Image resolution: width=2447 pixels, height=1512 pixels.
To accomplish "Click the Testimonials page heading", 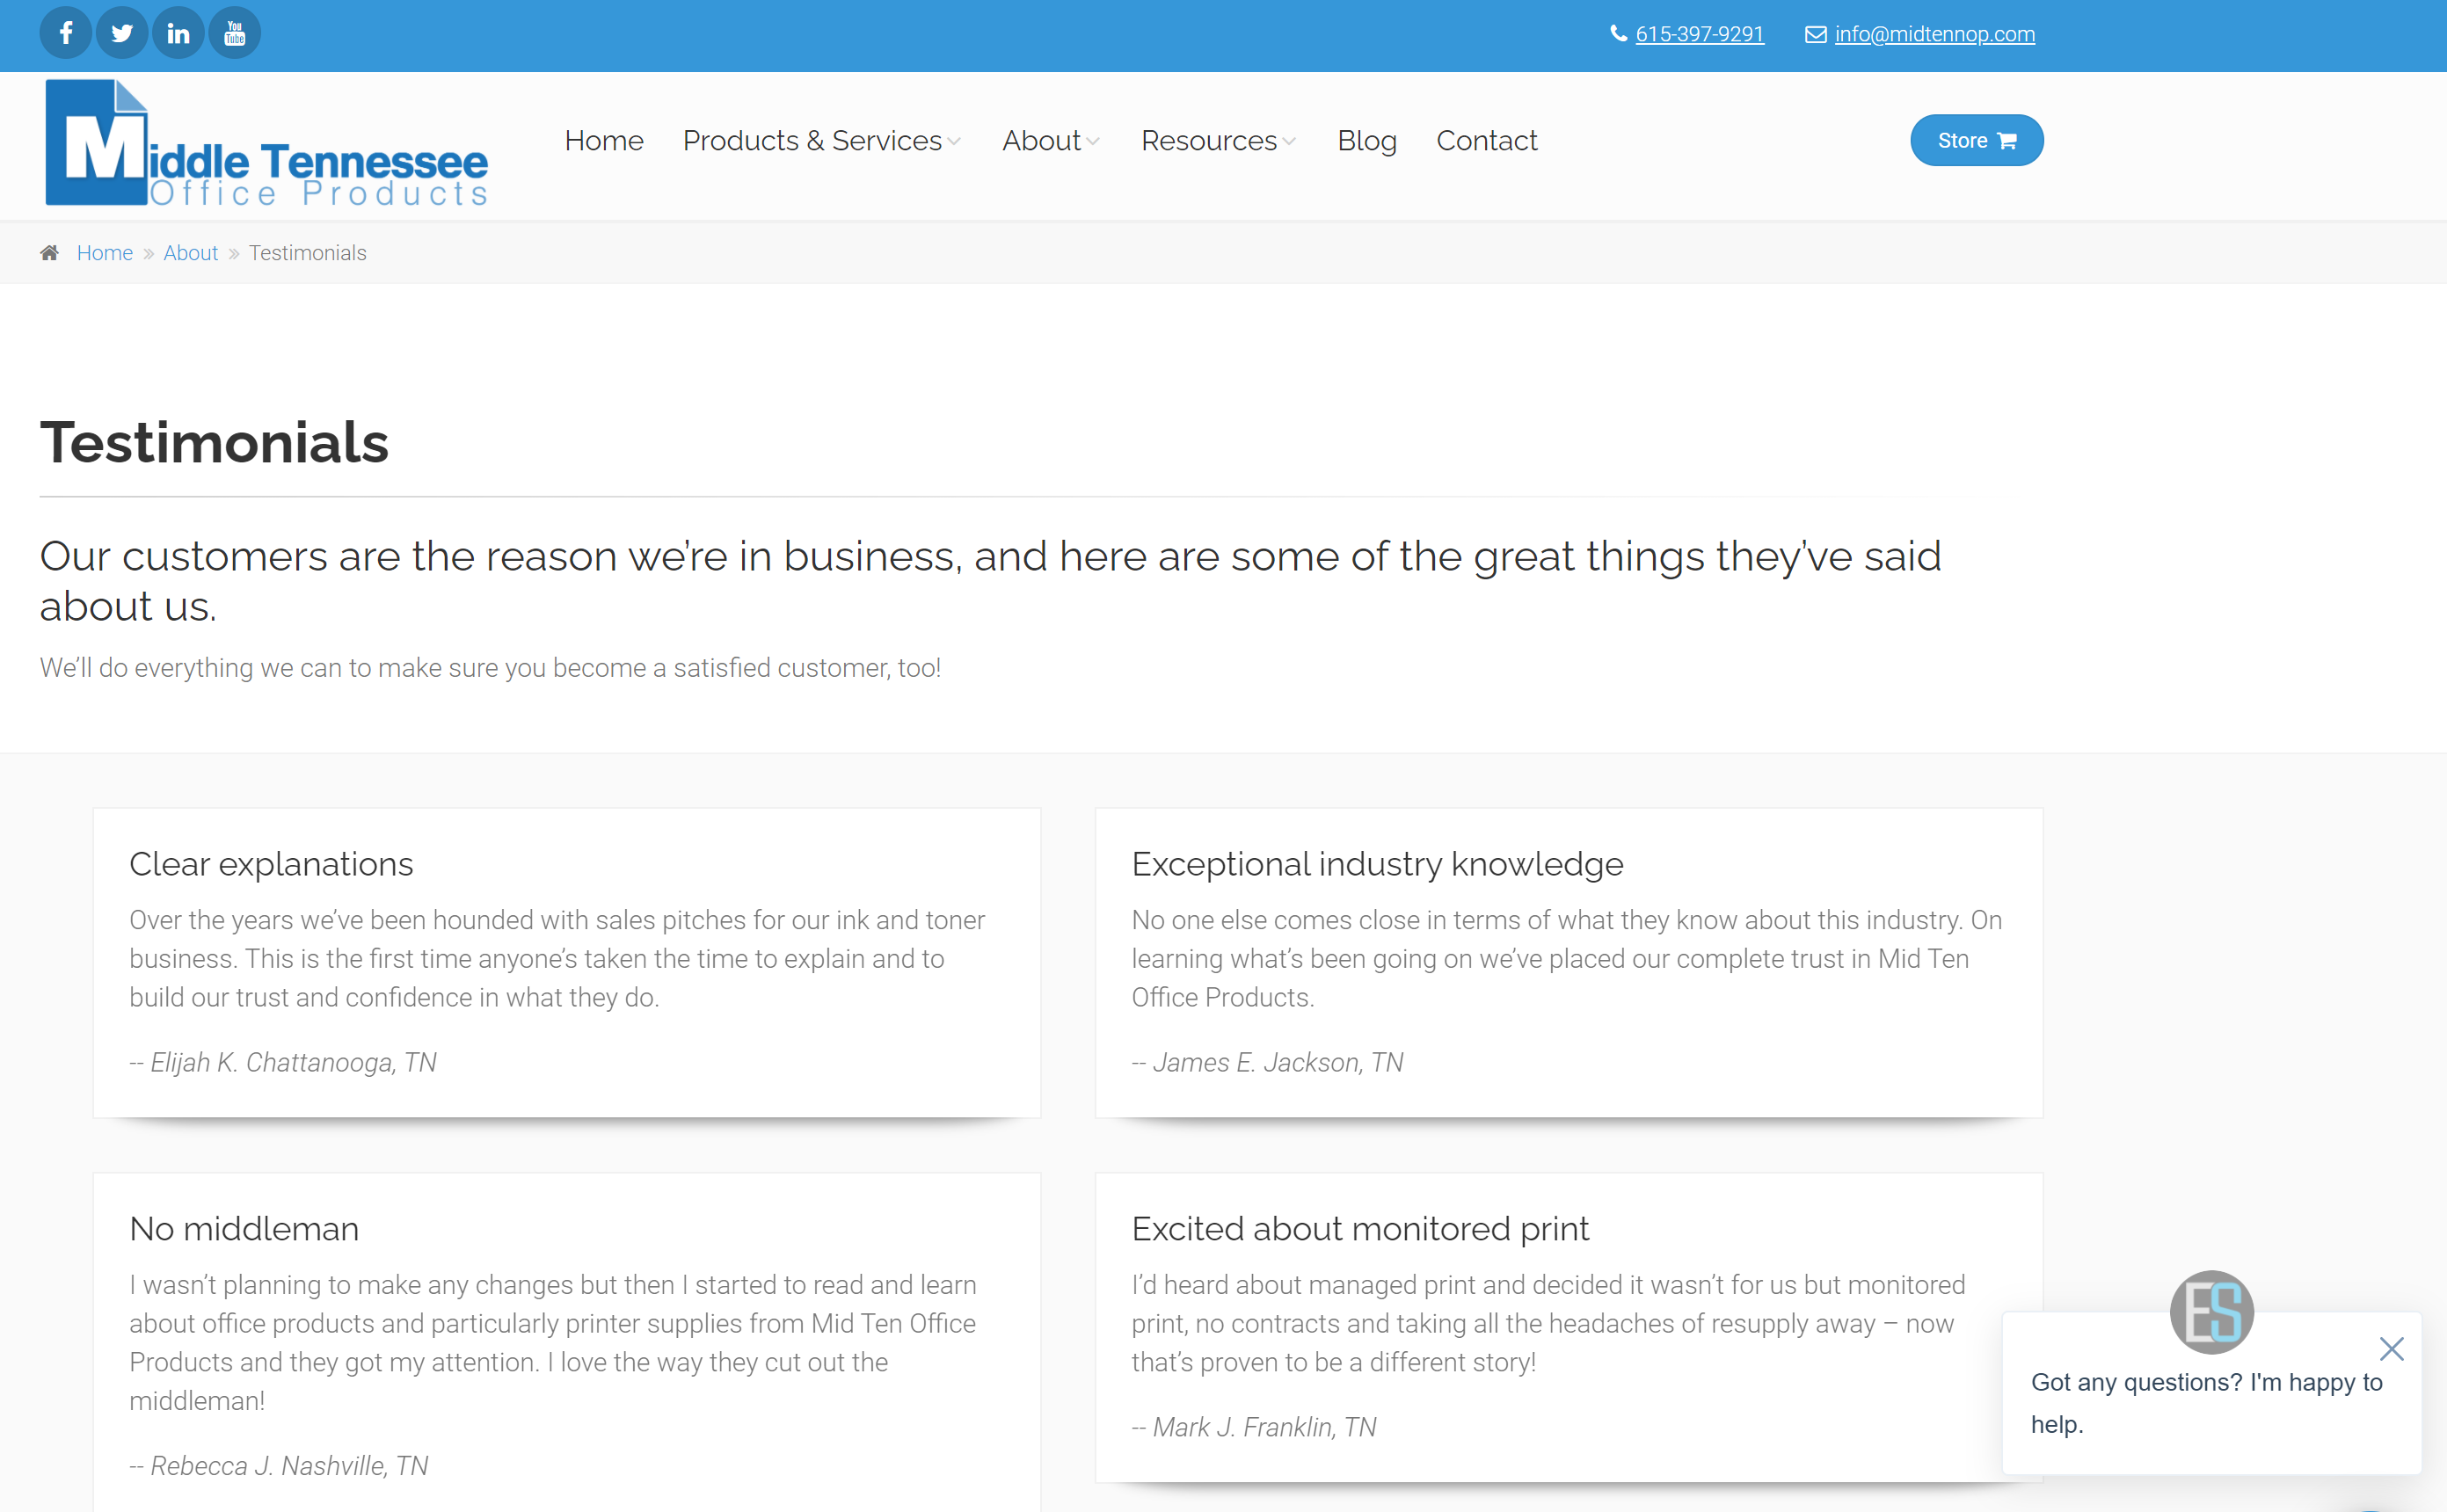I will pos(214,442).
